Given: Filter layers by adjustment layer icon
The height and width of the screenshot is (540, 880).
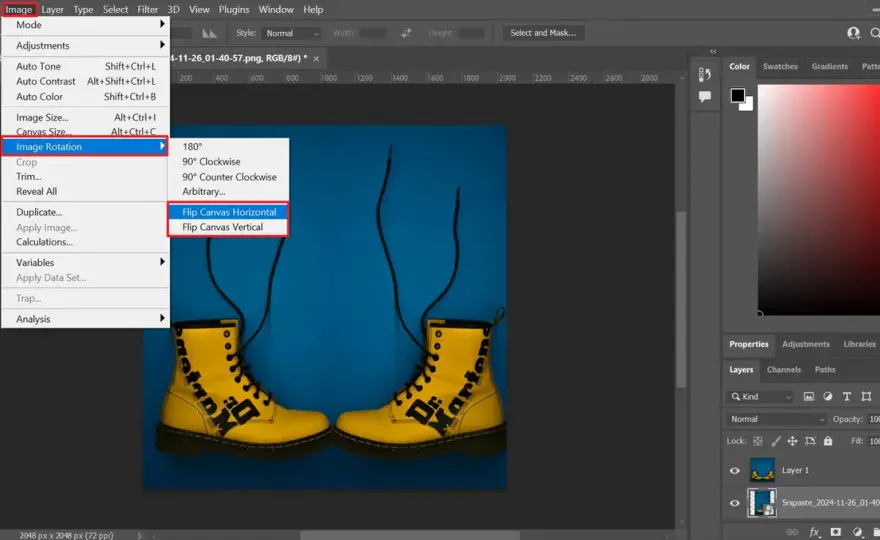Looking at the screenshot, I should pos(828,396).
